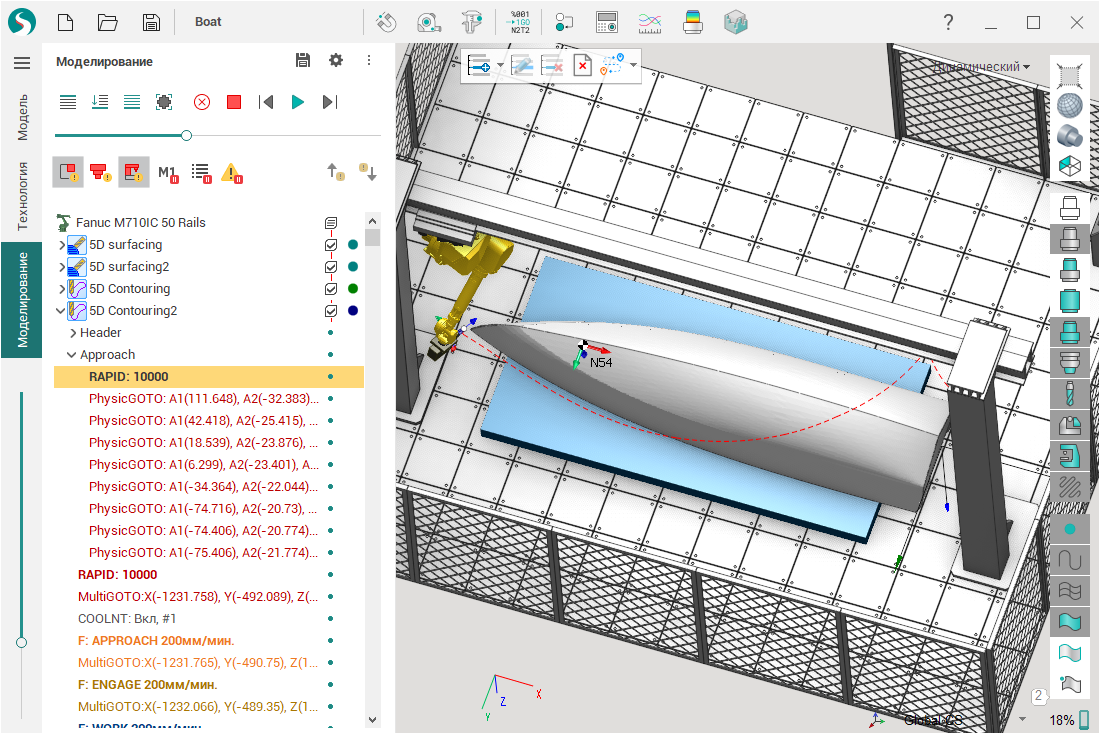Click the help question mark icon
This screenshot has height=734, width=1100.
[948, 22]
